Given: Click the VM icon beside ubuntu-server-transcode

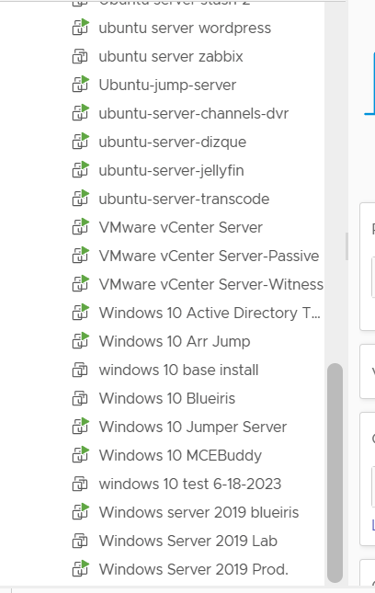Looking at the screenshot, I should coord(80,199).
